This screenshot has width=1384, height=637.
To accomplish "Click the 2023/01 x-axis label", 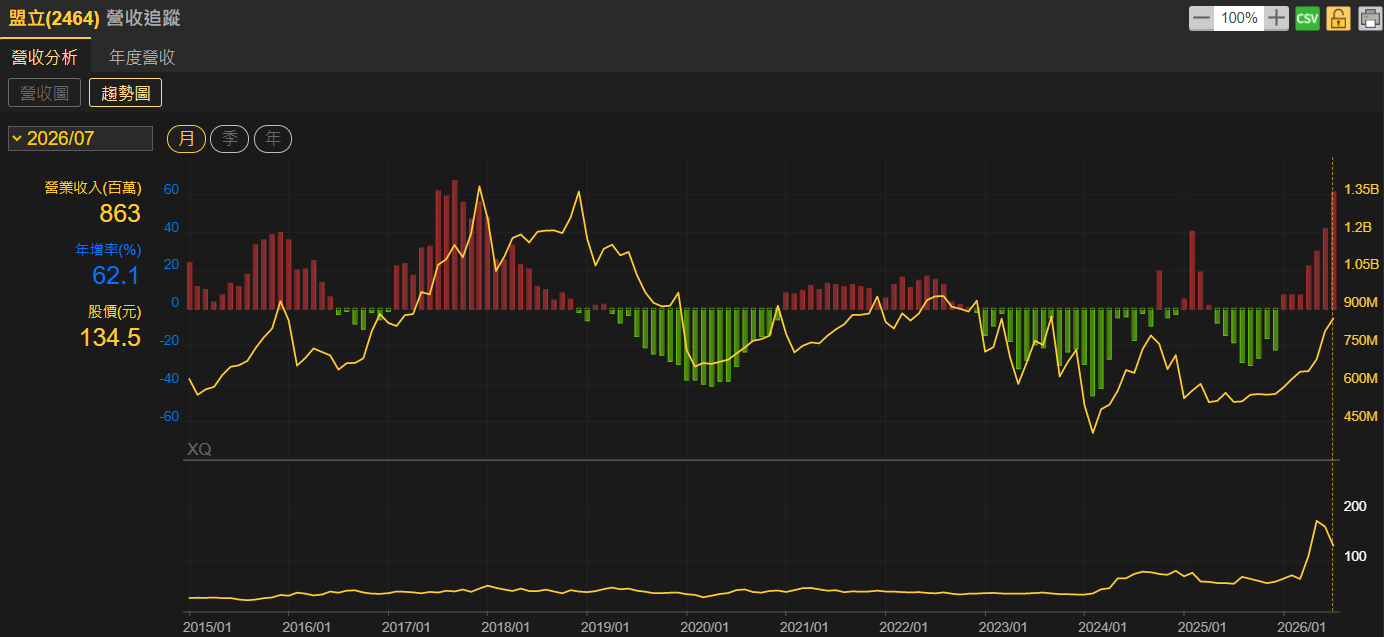I will point(1003,627).
